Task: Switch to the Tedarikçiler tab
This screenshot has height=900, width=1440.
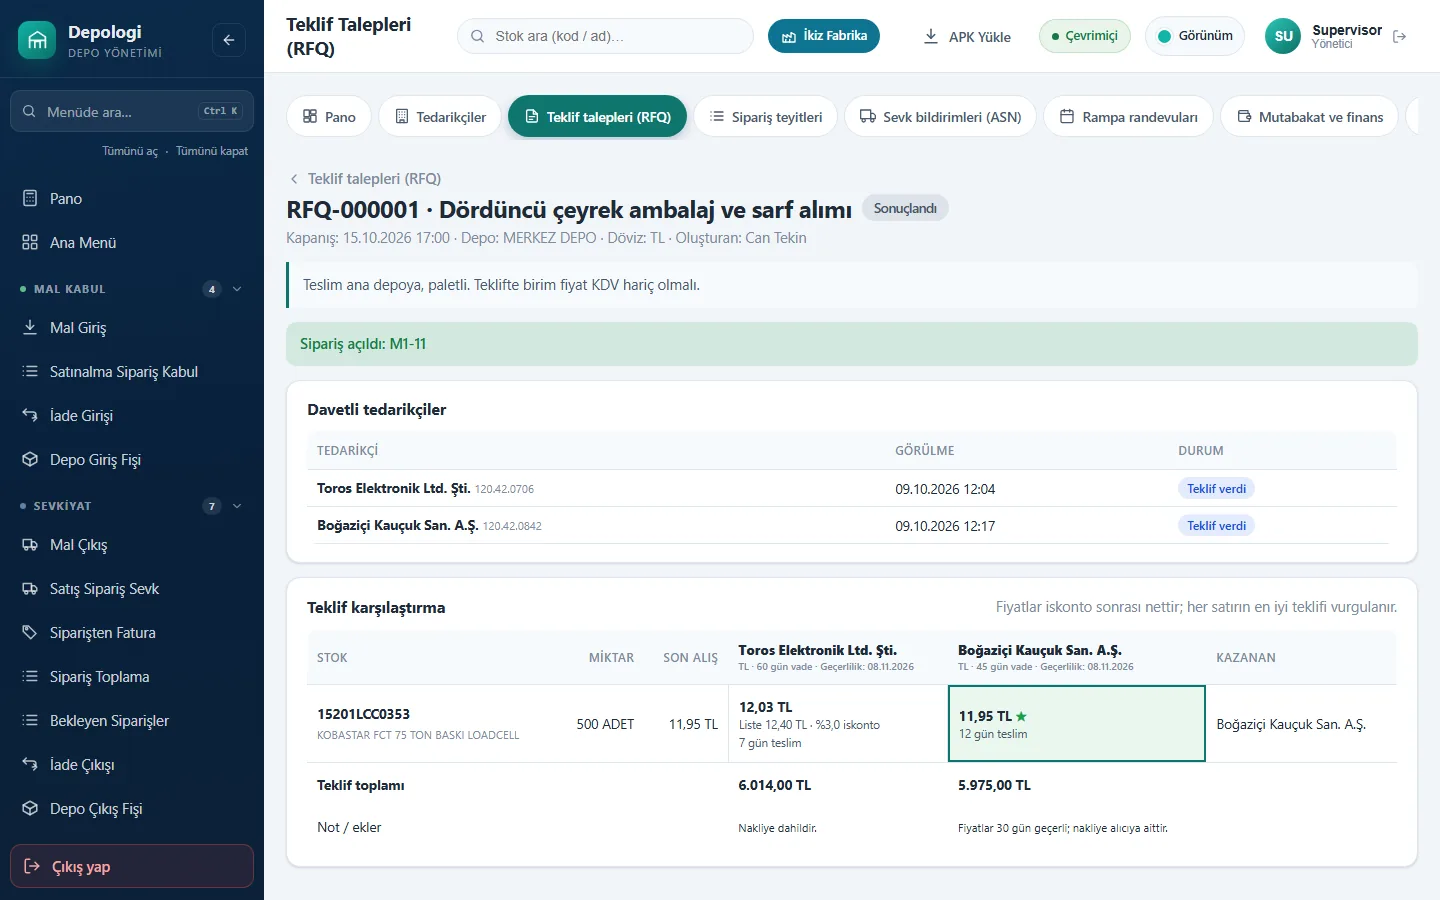Action: click(x=440, y=117)
